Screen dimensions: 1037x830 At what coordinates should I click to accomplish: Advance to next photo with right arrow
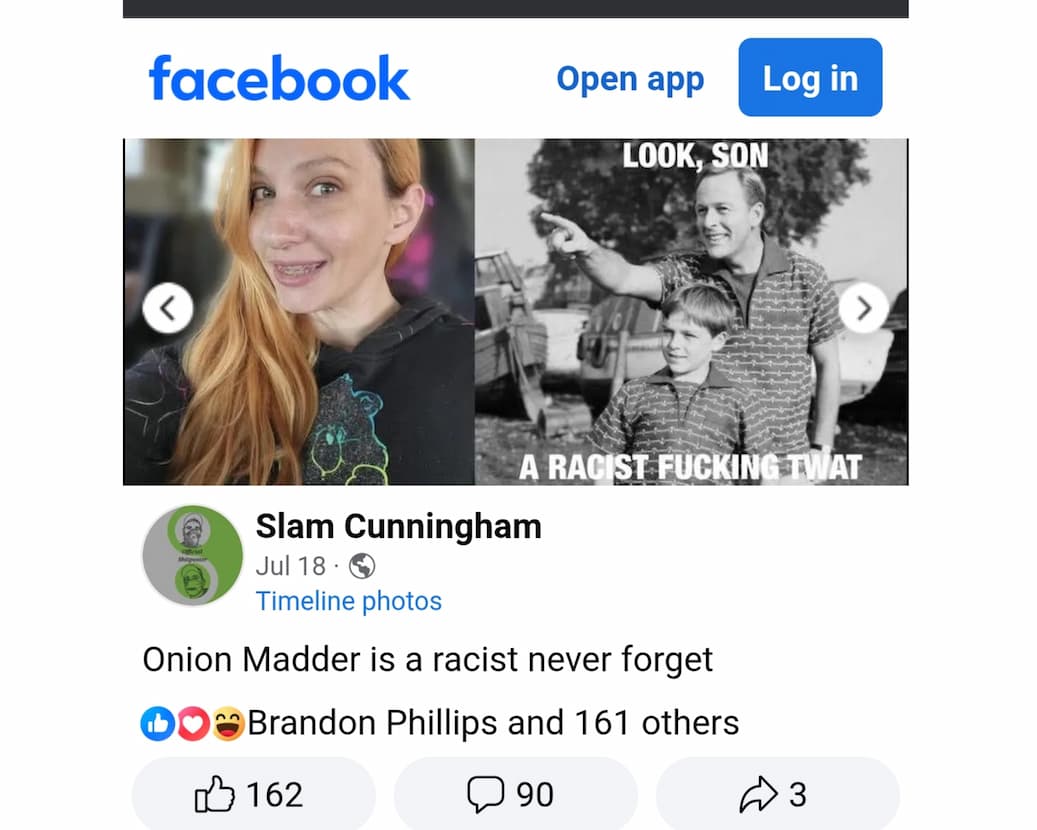point(863,309)
